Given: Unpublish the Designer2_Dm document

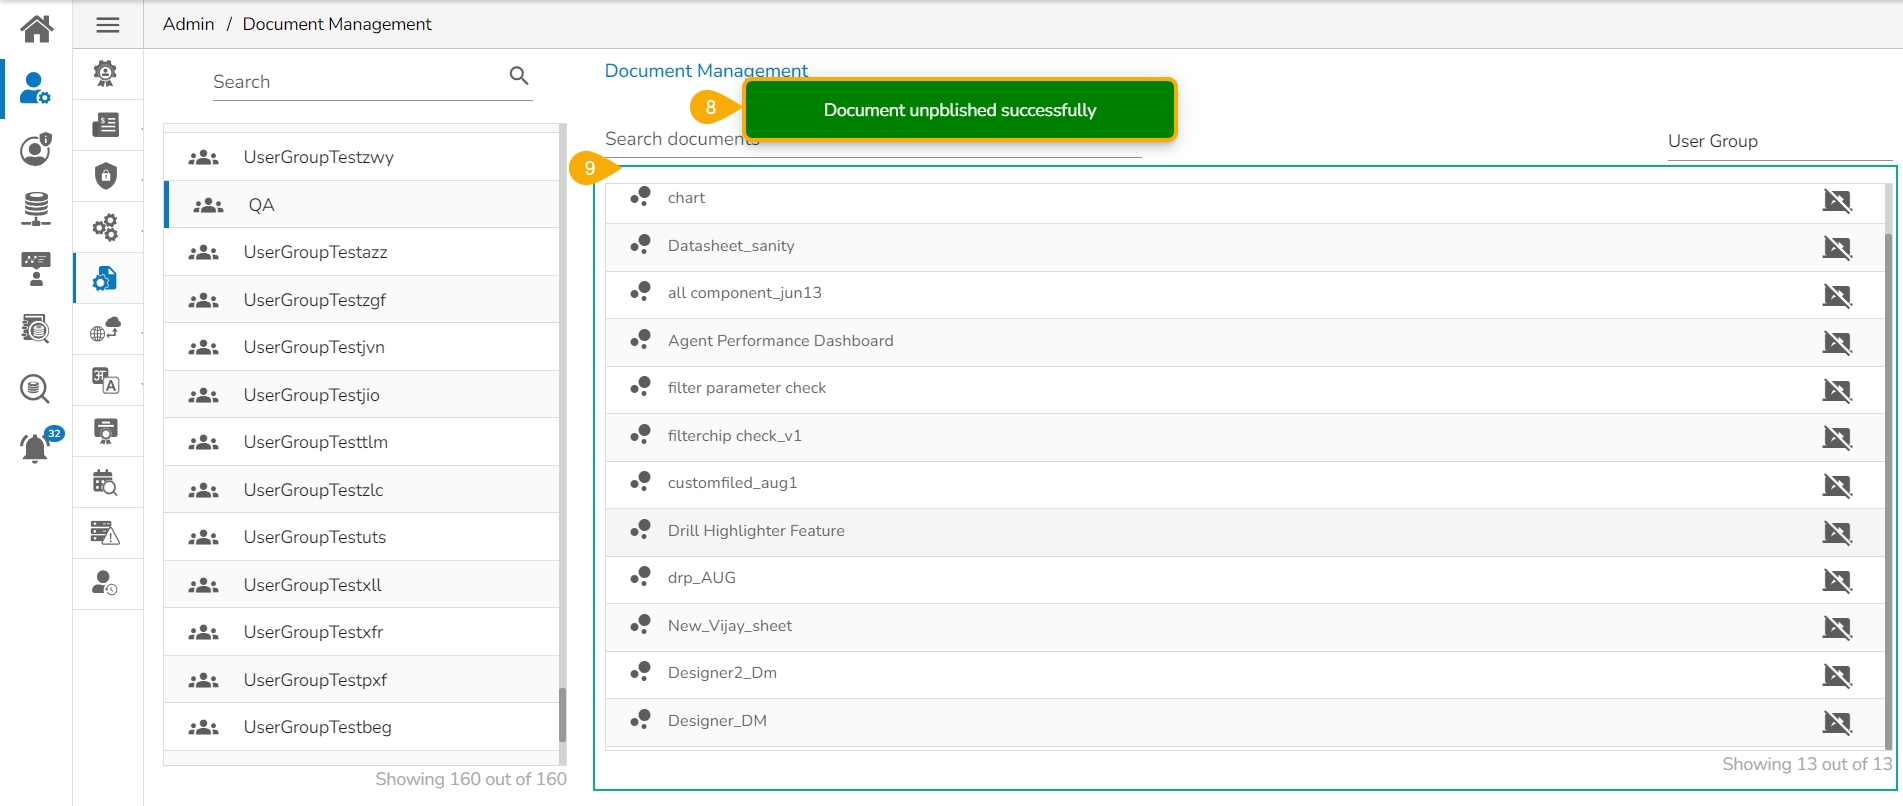Looking at the screenshot, I should 1837,675.
